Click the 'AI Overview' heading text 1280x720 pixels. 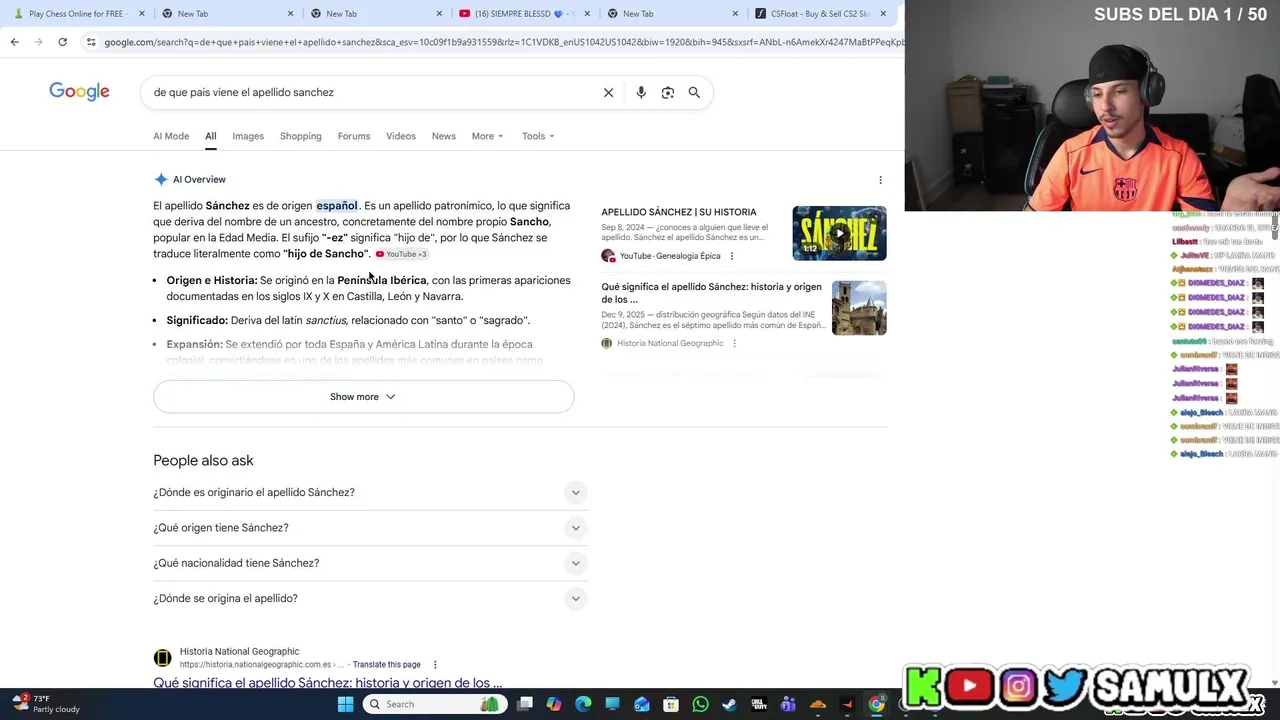(199, 180)
